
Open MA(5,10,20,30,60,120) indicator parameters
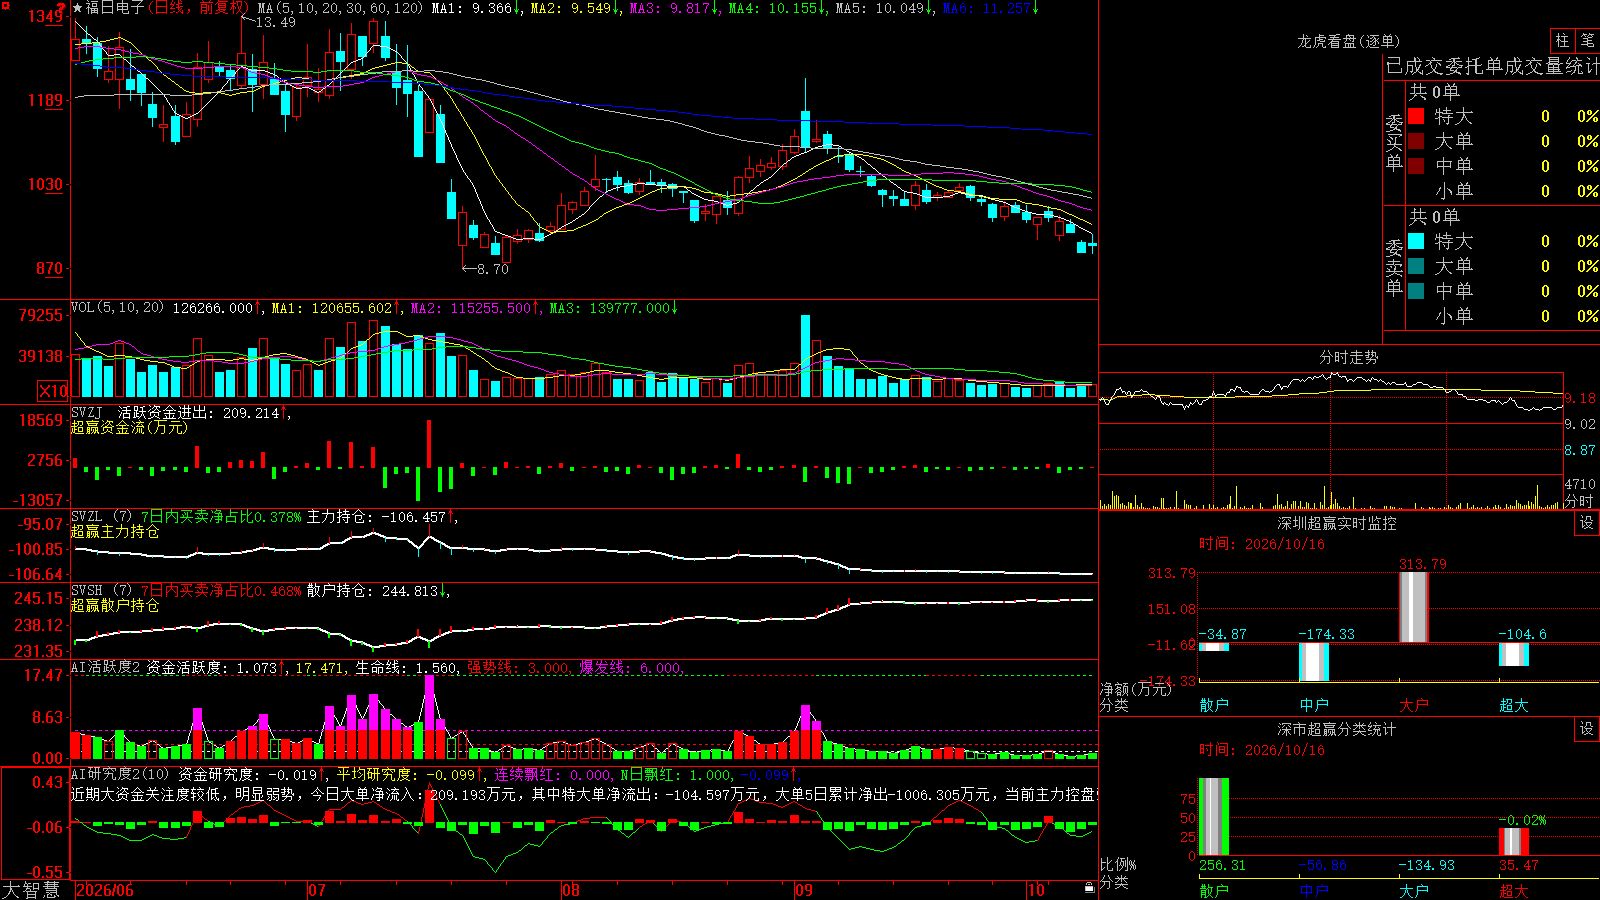tap(340, 8)
